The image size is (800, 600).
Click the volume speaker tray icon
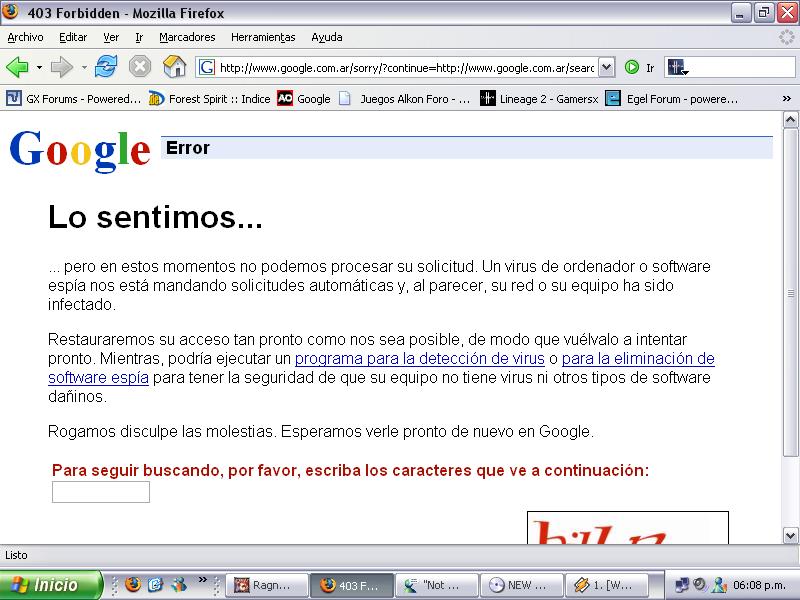pos(701,584)
